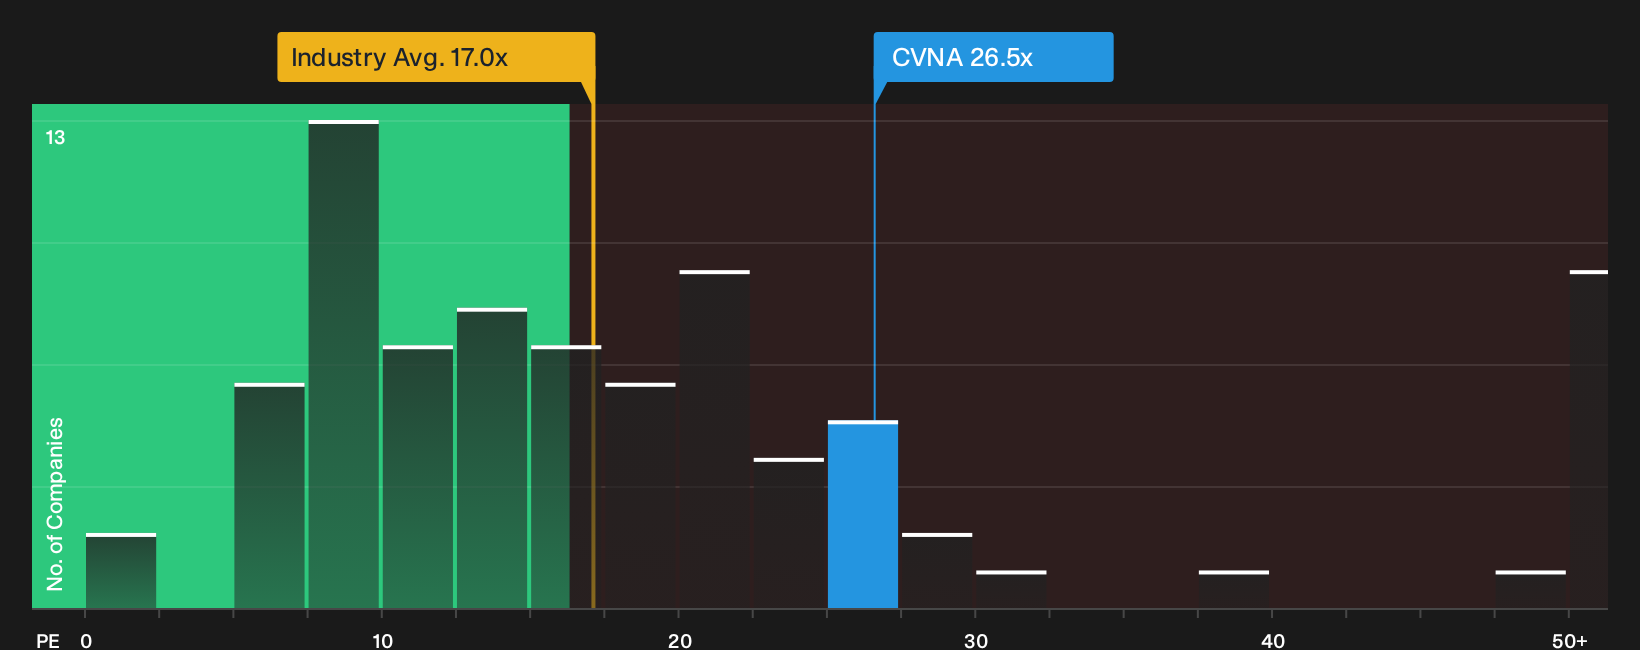
Task: Select the tall dark bar just after 20
Action: point(715,440)
